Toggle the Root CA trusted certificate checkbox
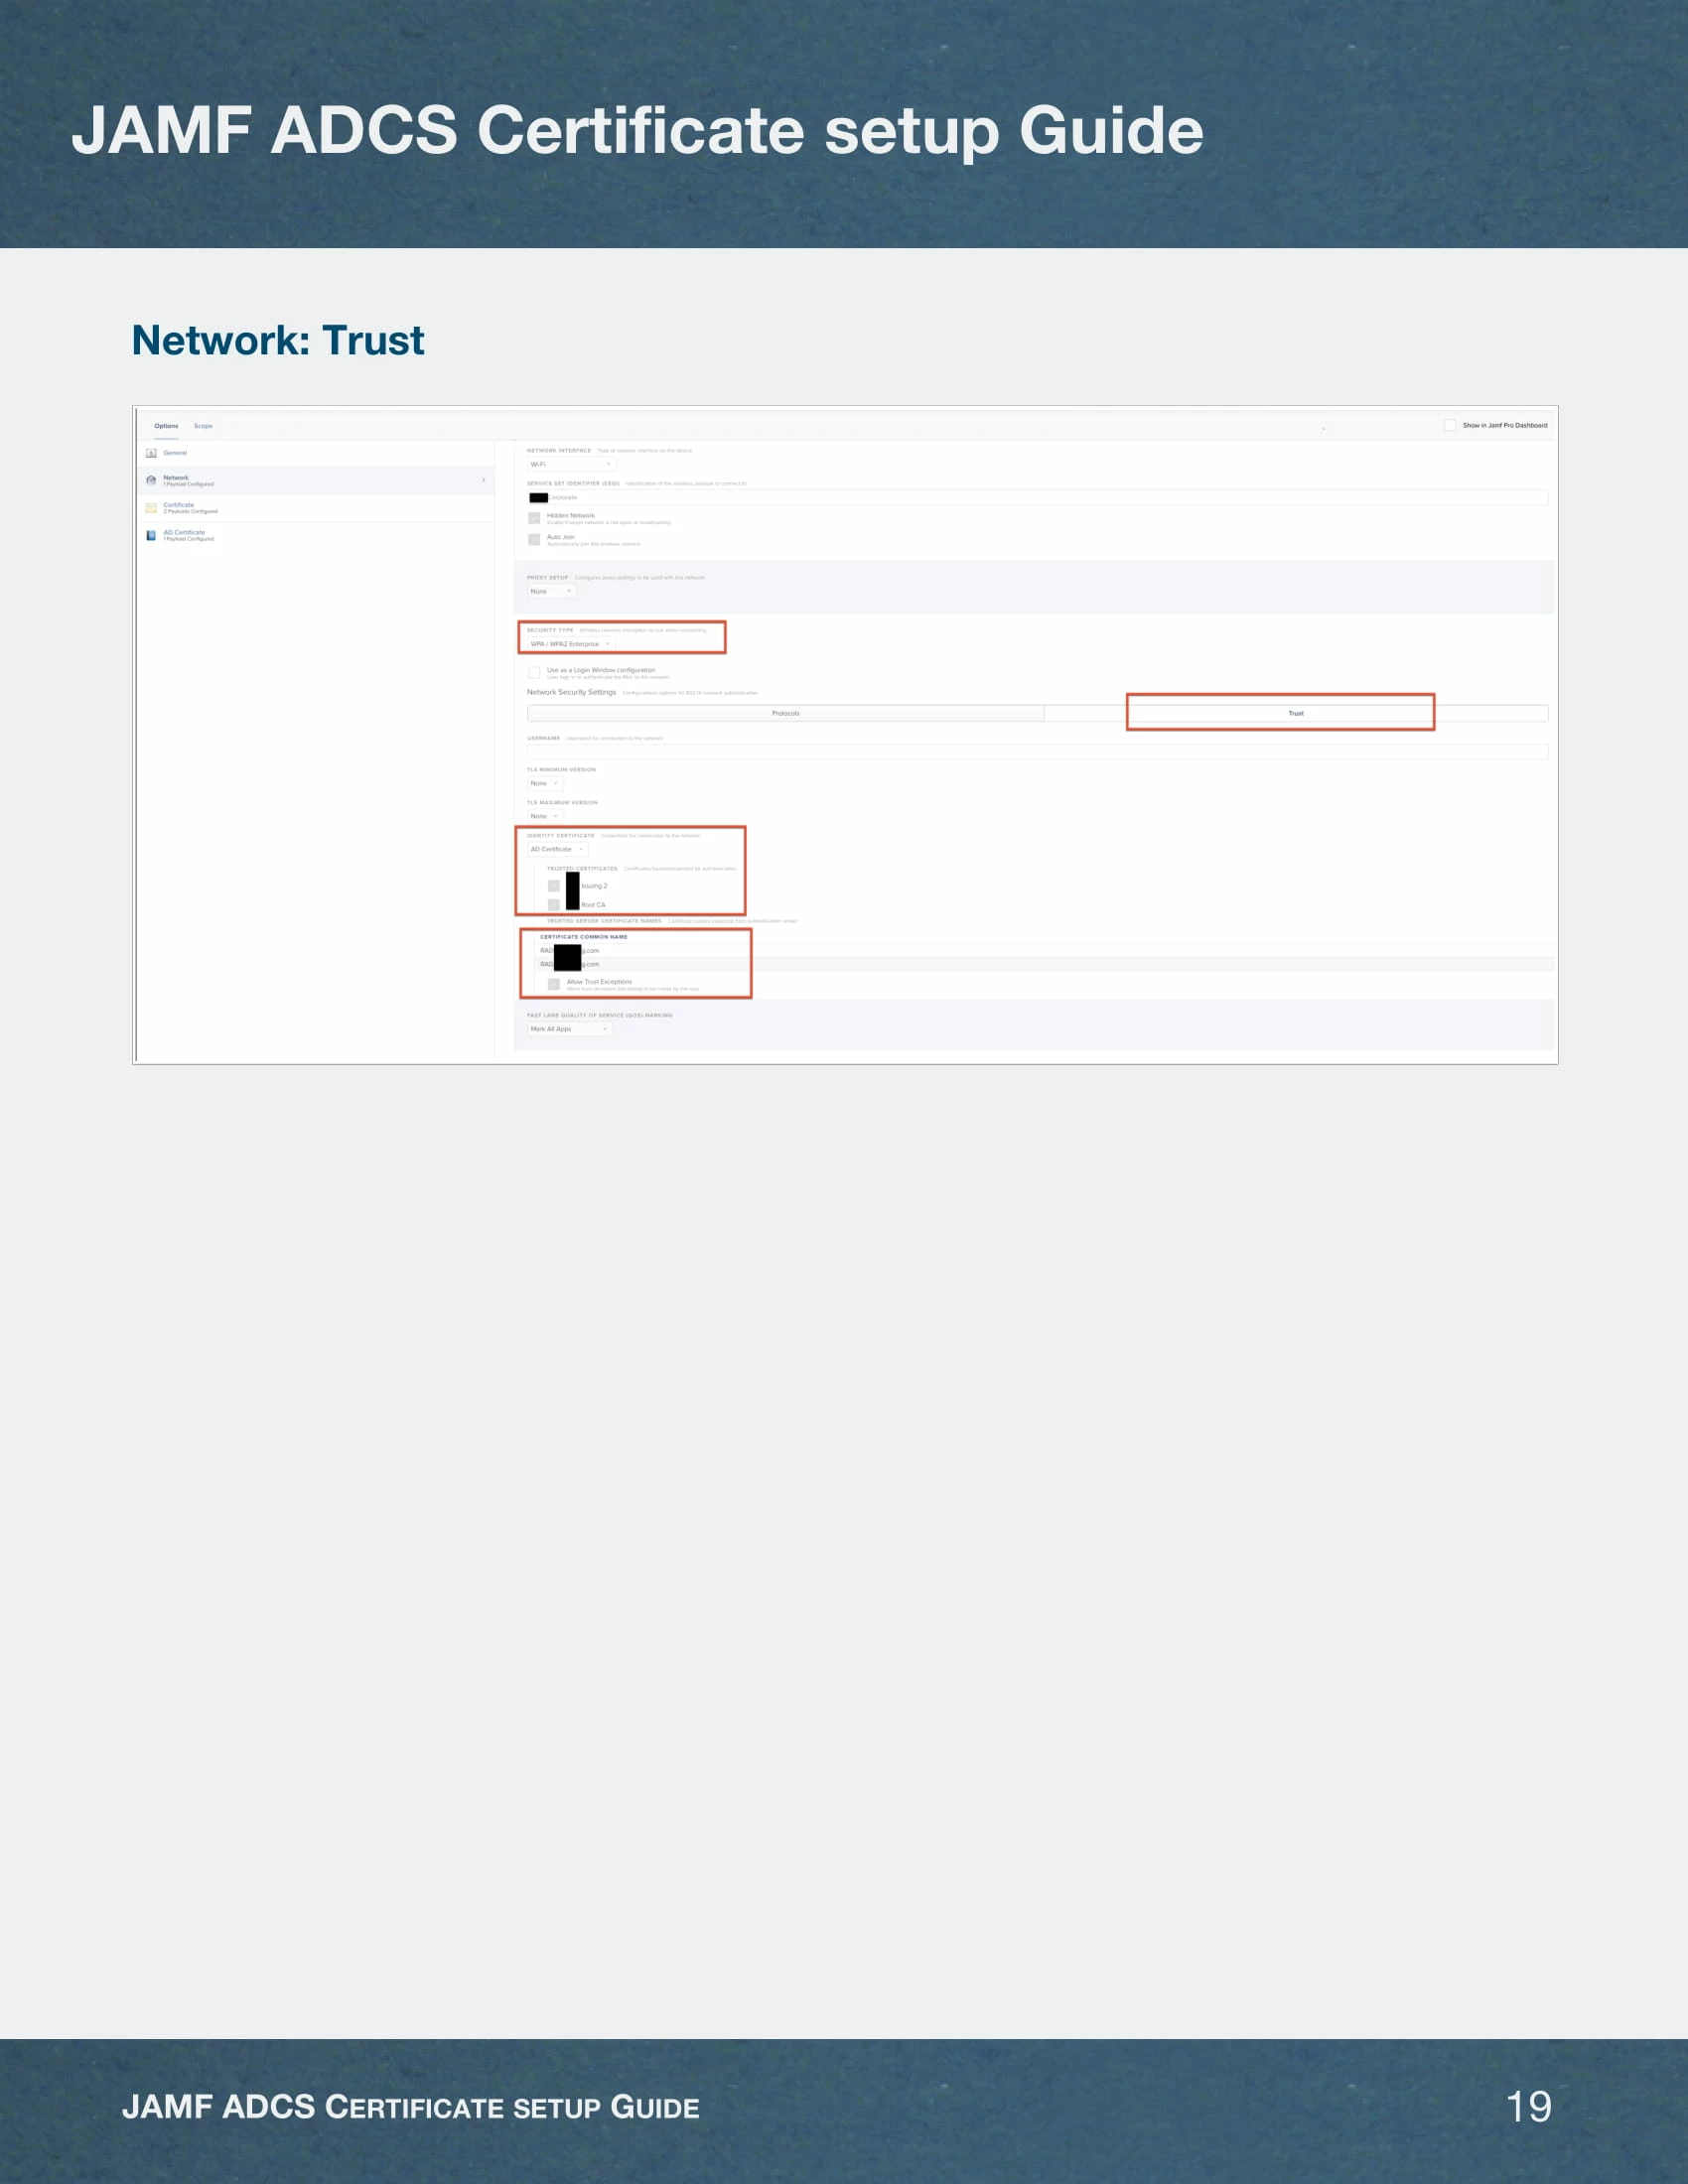1688x2184 pixels. (554, 905)
